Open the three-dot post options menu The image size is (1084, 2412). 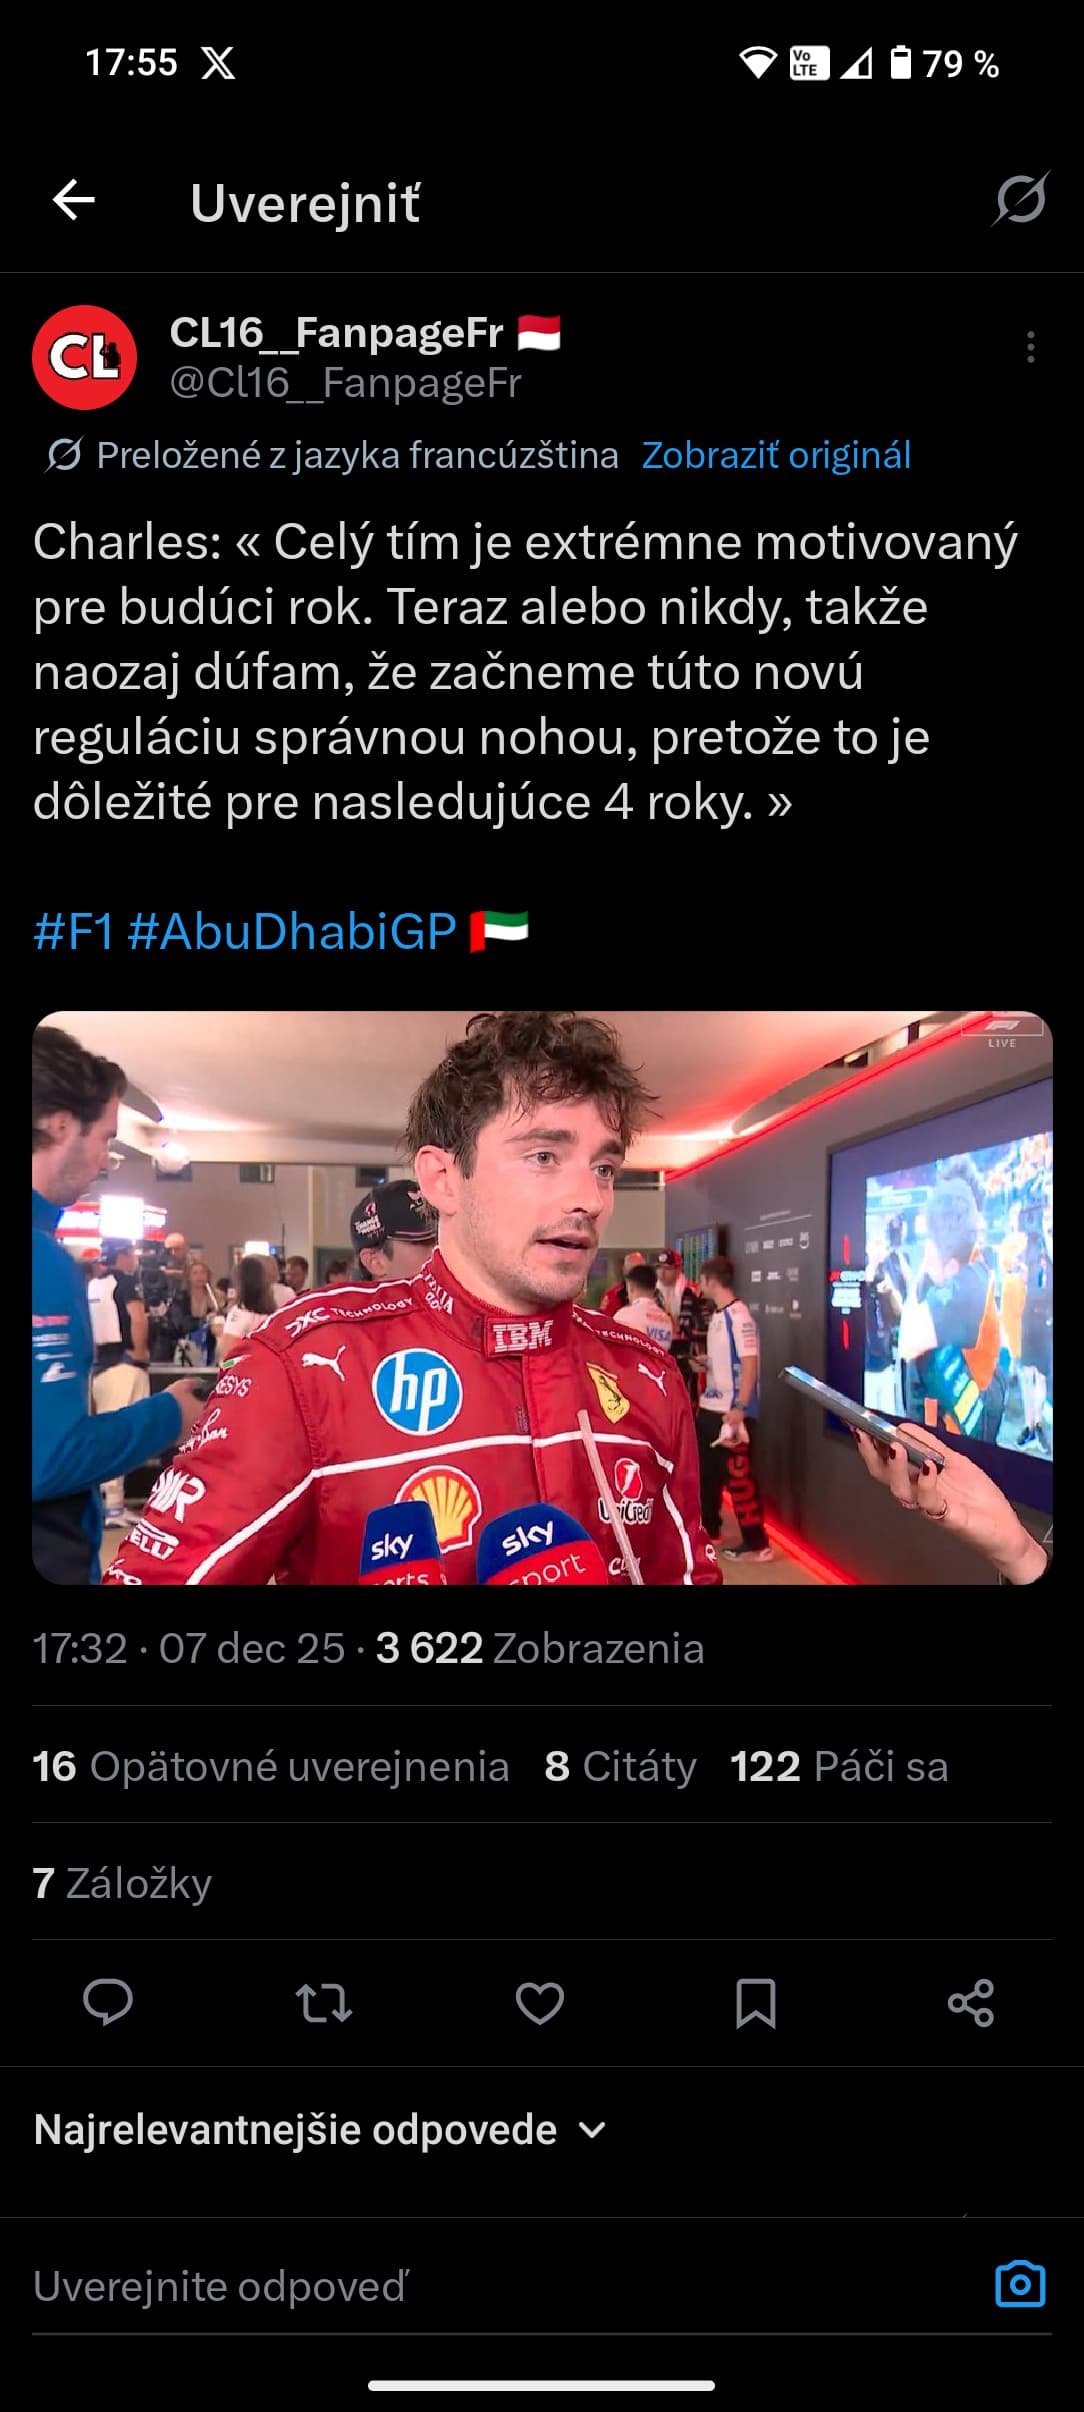pyautogui.click(x=1030, y=347)
